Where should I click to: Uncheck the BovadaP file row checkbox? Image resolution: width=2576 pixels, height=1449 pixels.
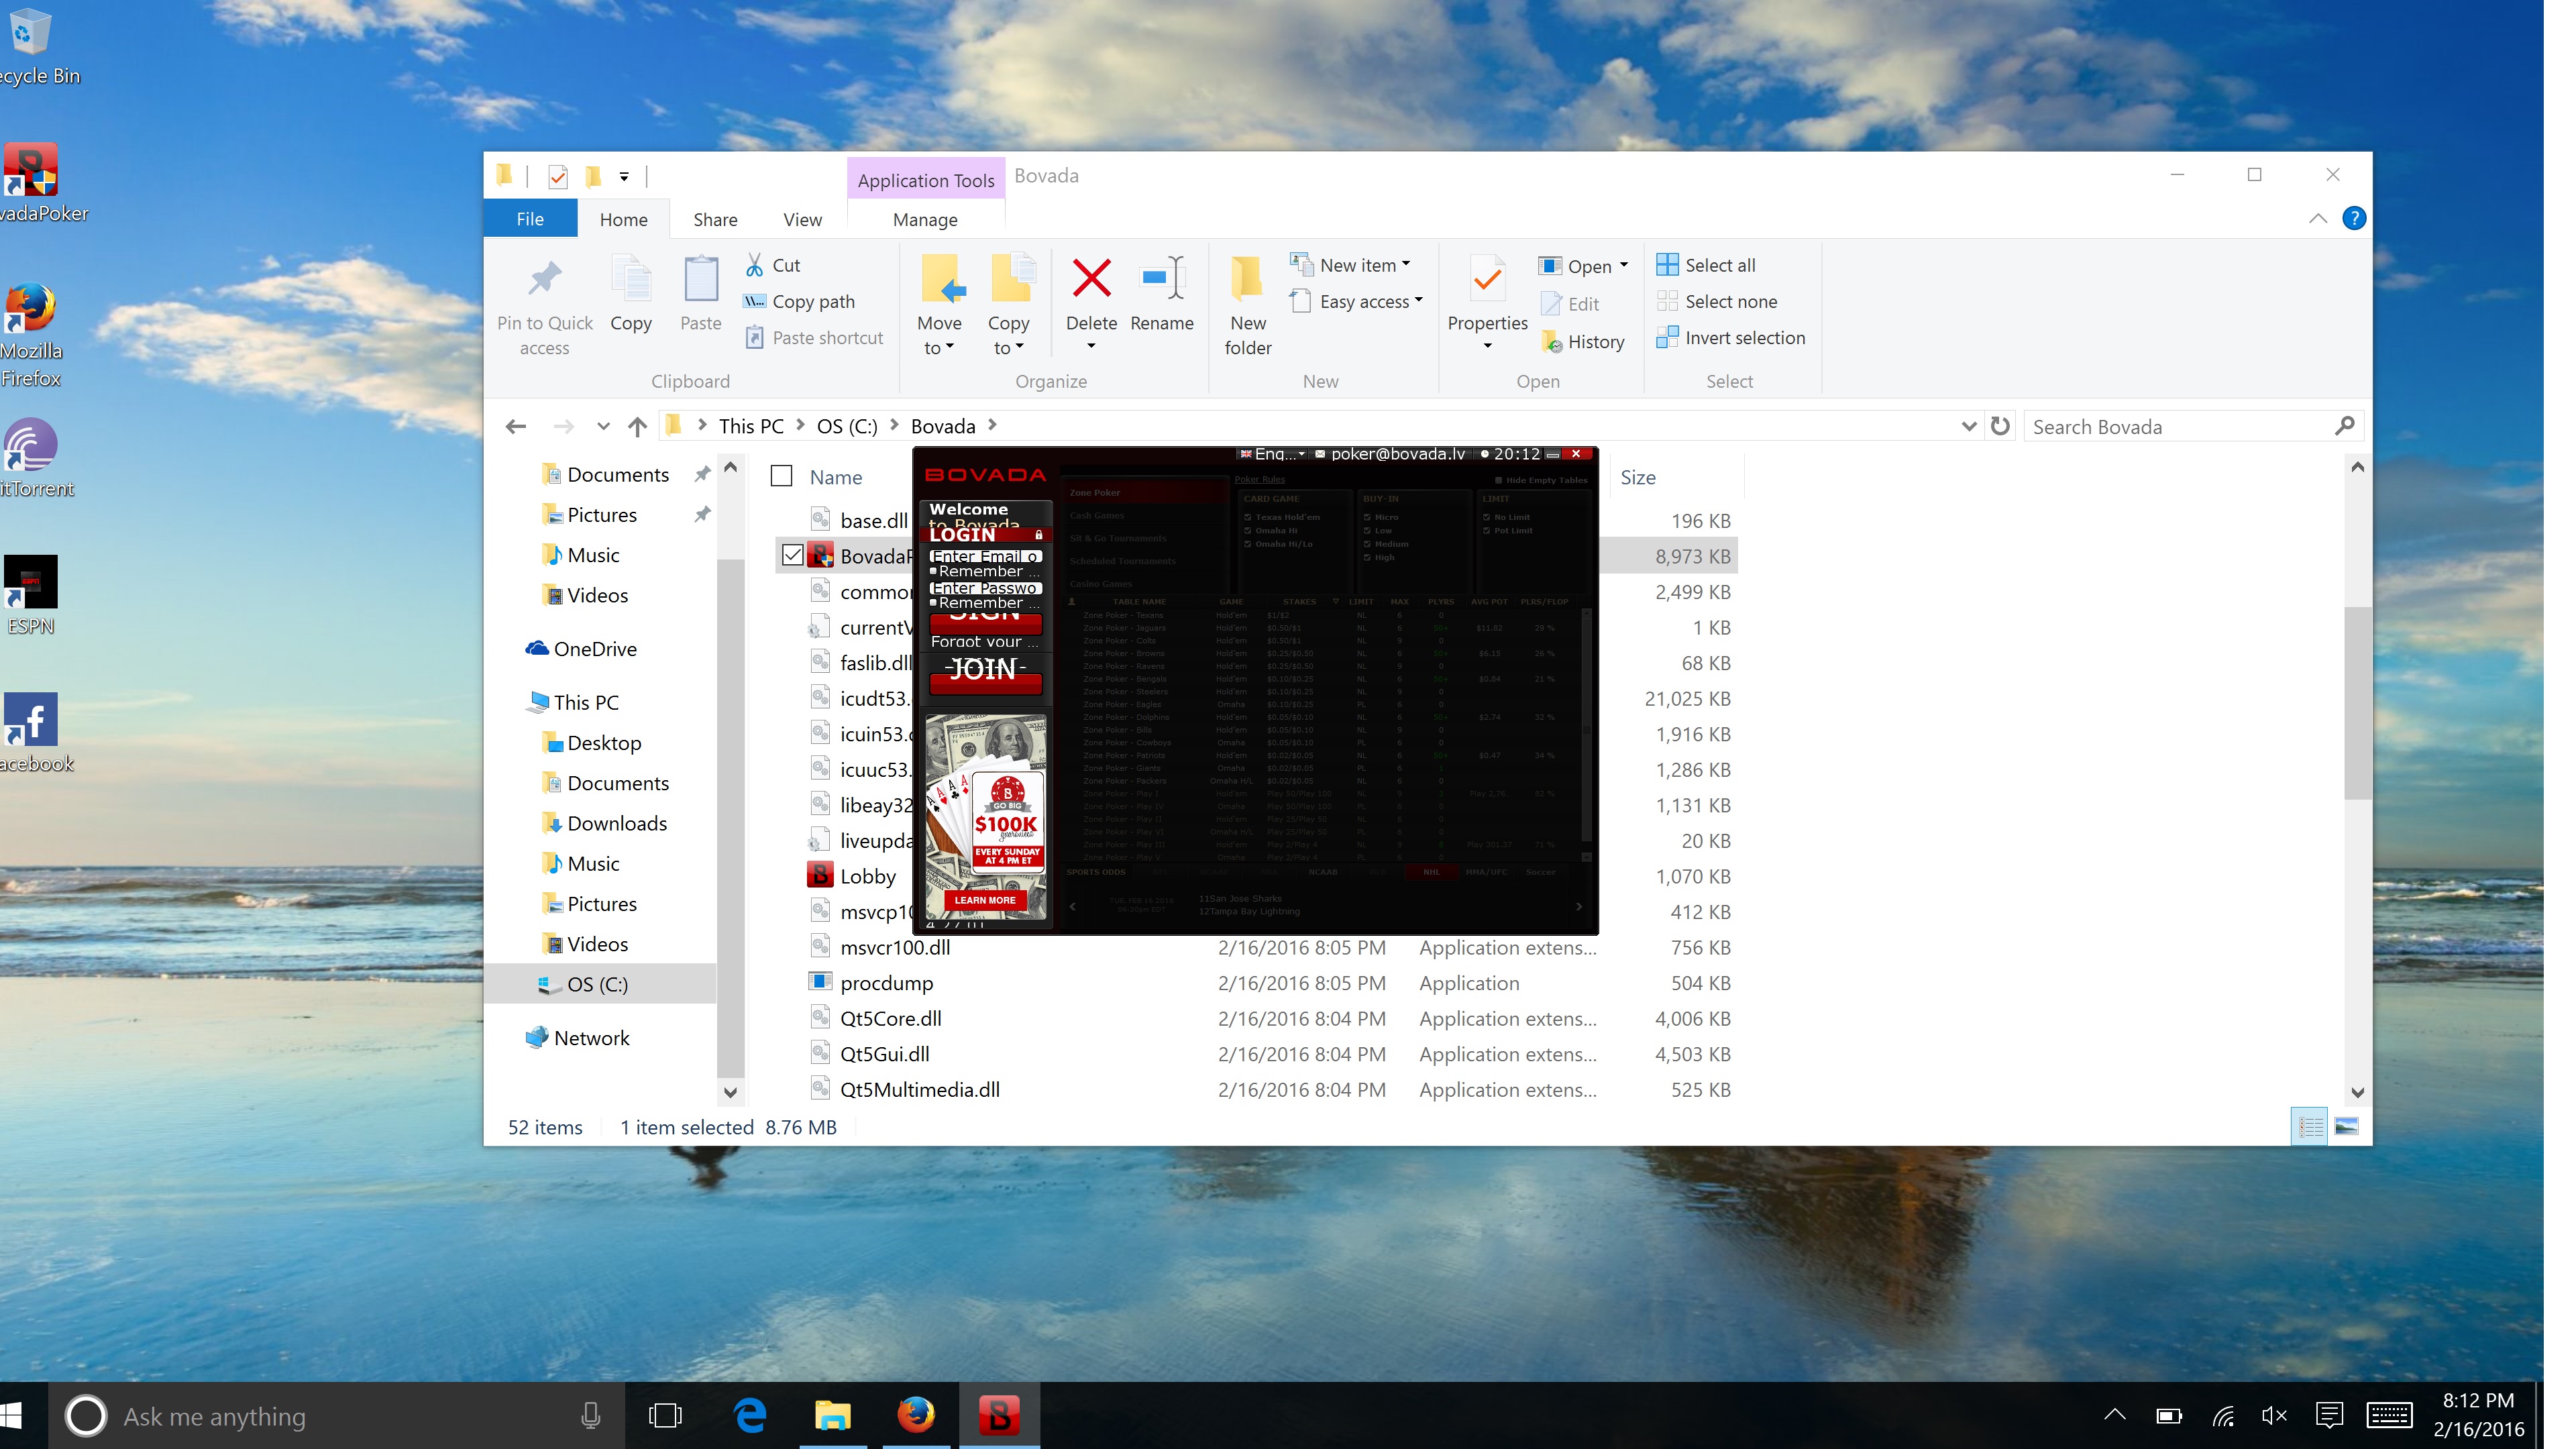click(x=792, y=555)
